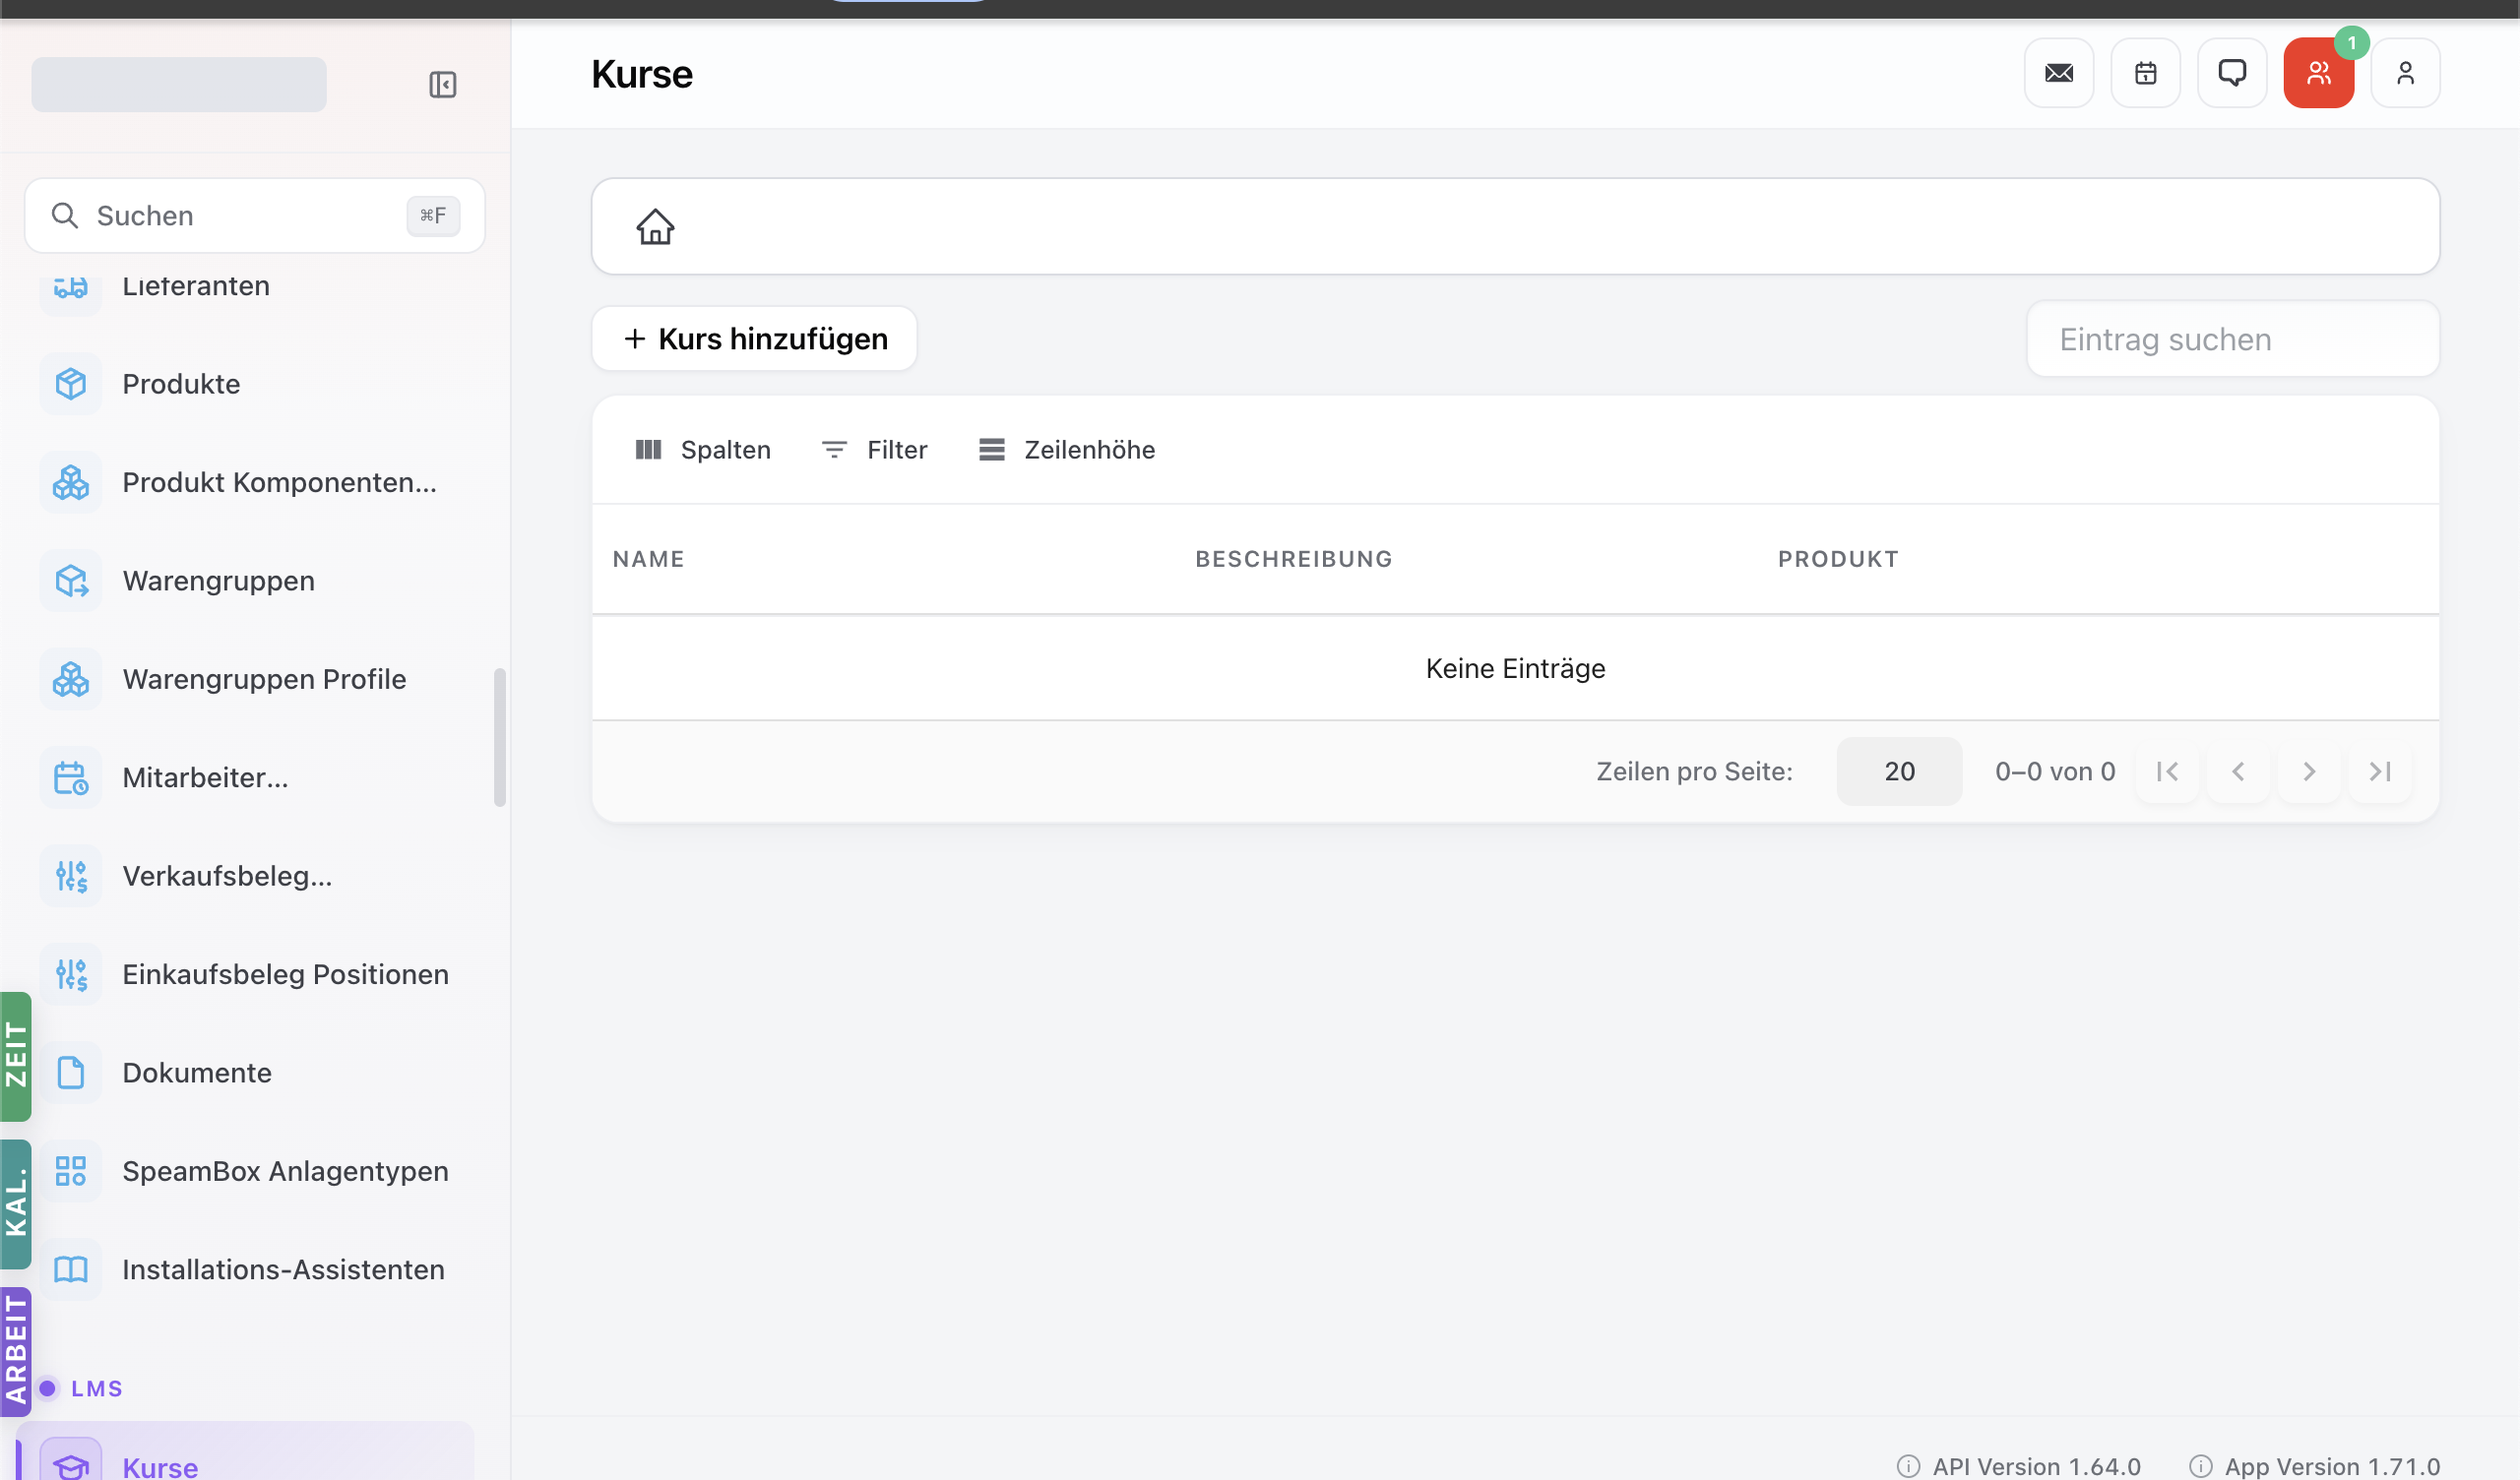Viewport: 2520px width, 1480px height.
Task: Open the calendar icon in header
Action: [2146, 73]
